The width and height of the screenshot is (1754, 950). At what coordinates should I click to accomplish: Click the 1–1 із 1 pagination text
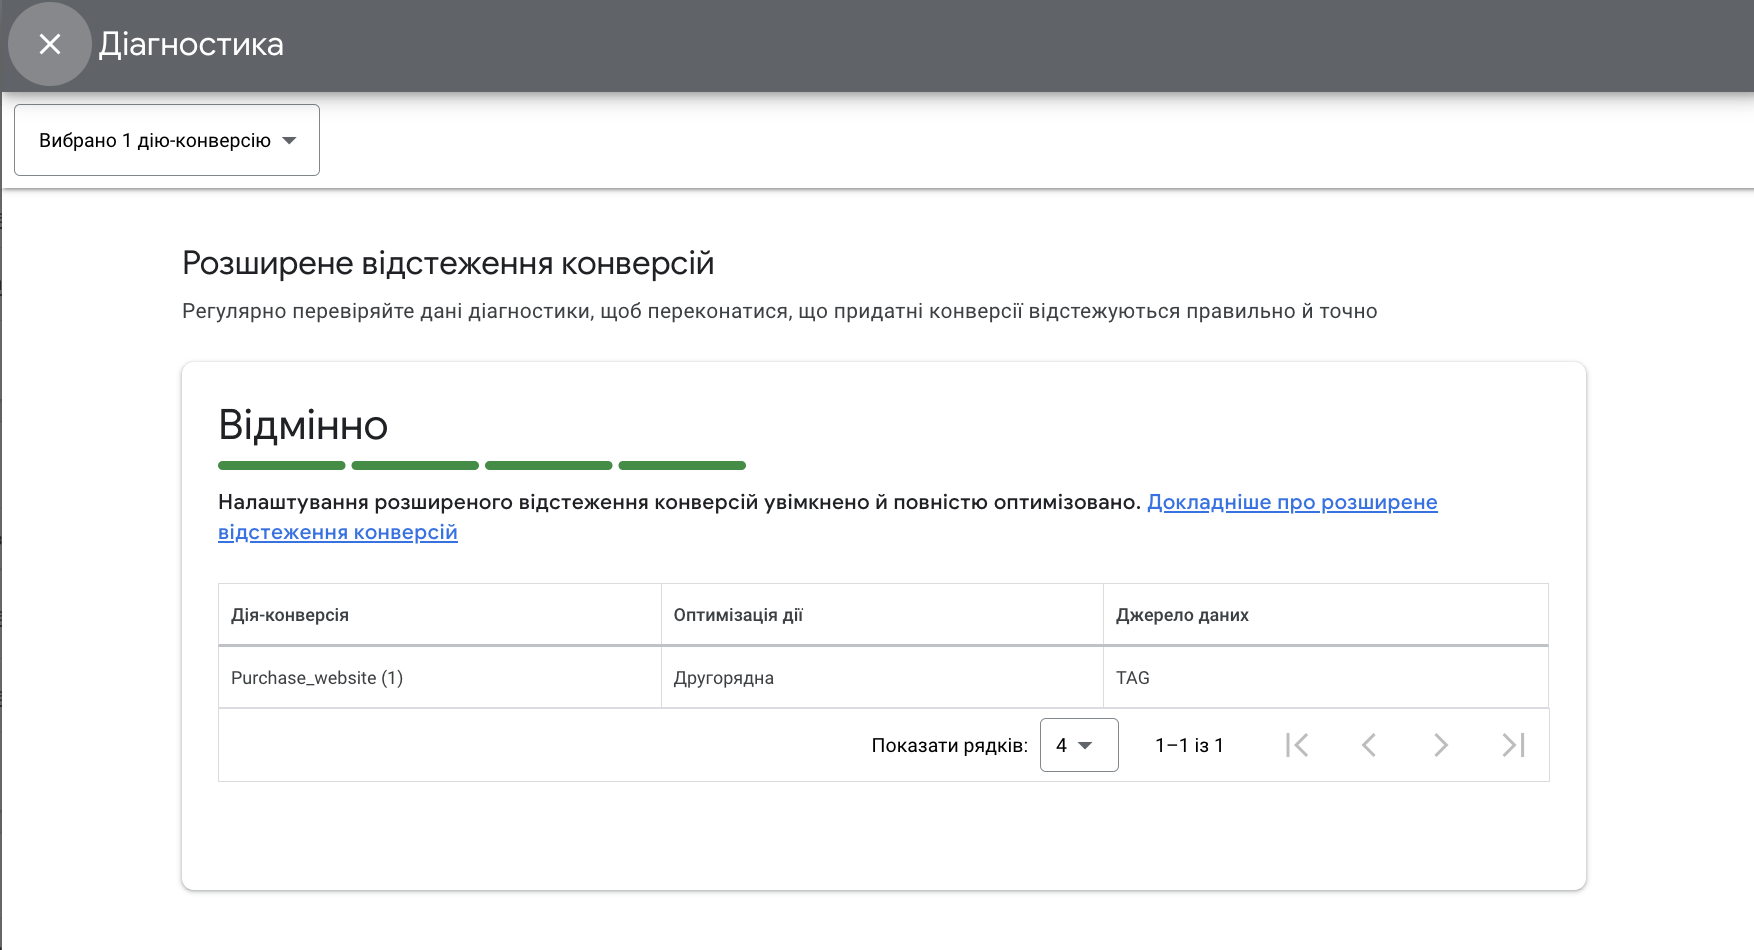click(x=1189, y=745)
